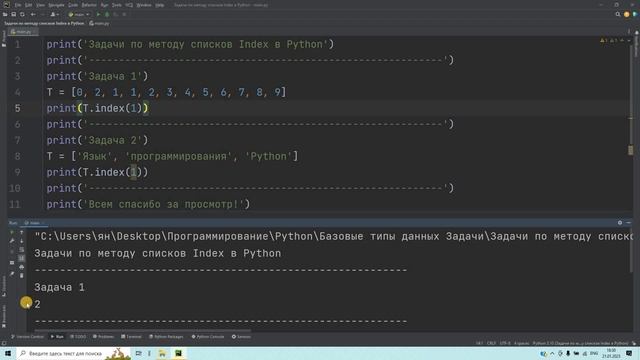Screen dimensions: 640x360
Task: Open the Python Packages tool window
Action: 167,337
